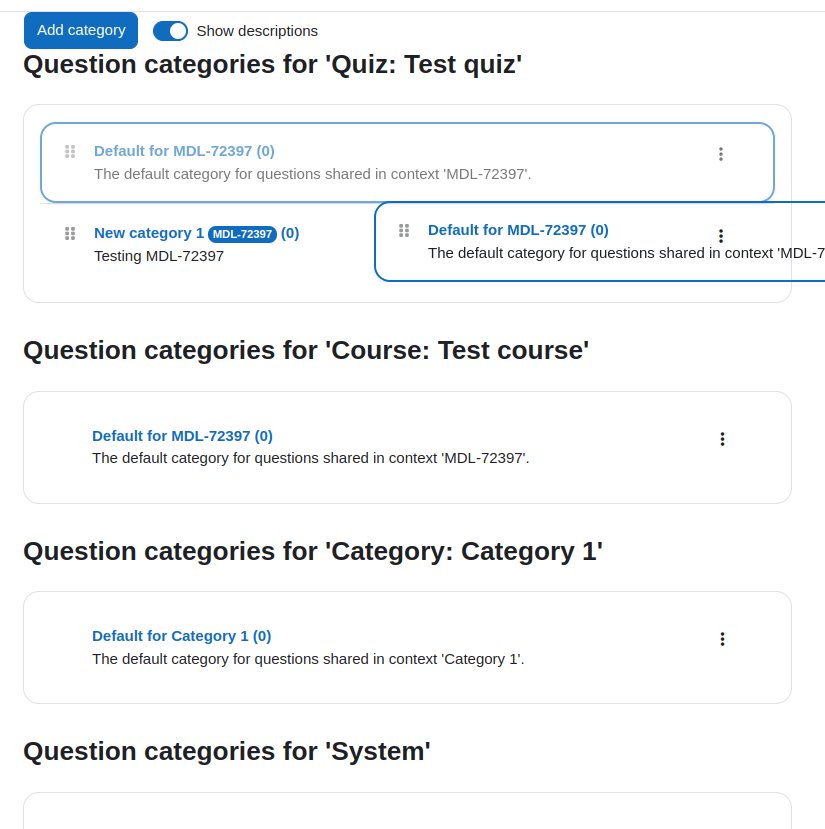Open the three-dot menu for Default for Category 1
Image resolution: width=825 pixels, height=829 pixels.
click(722, 639)
